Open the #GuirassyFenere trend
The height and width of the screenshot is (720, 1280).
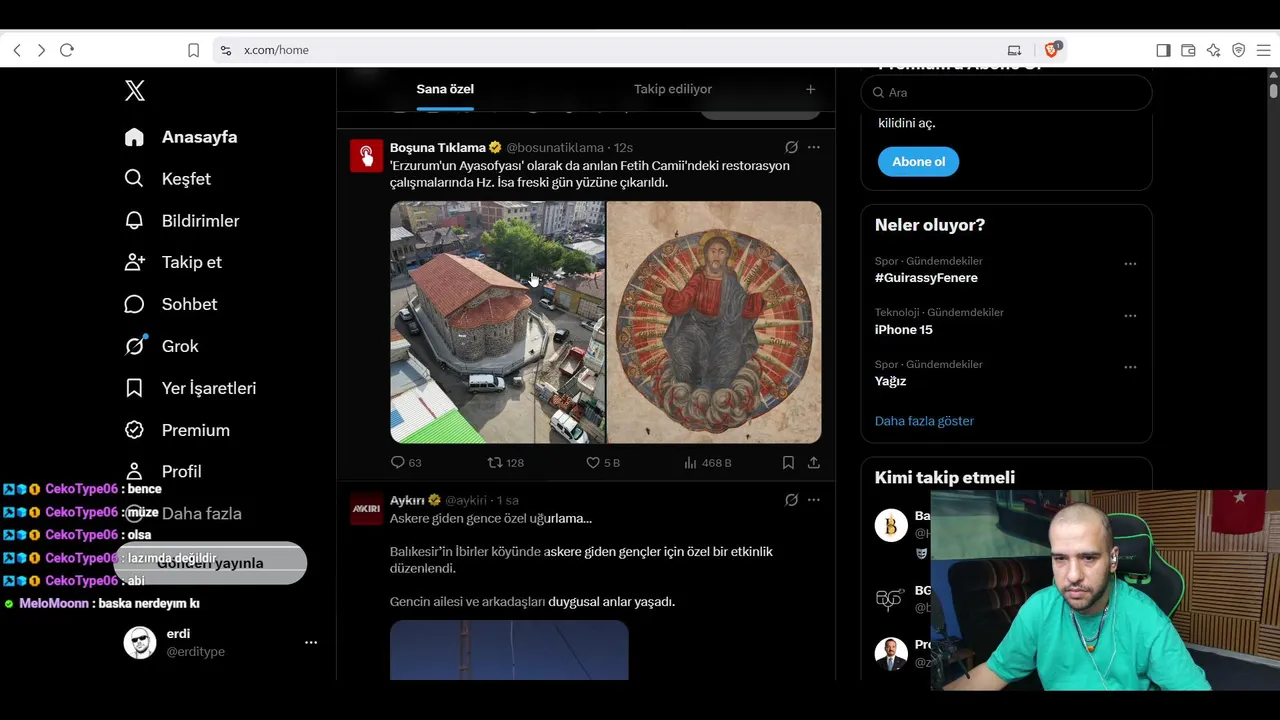click(926, 278)
